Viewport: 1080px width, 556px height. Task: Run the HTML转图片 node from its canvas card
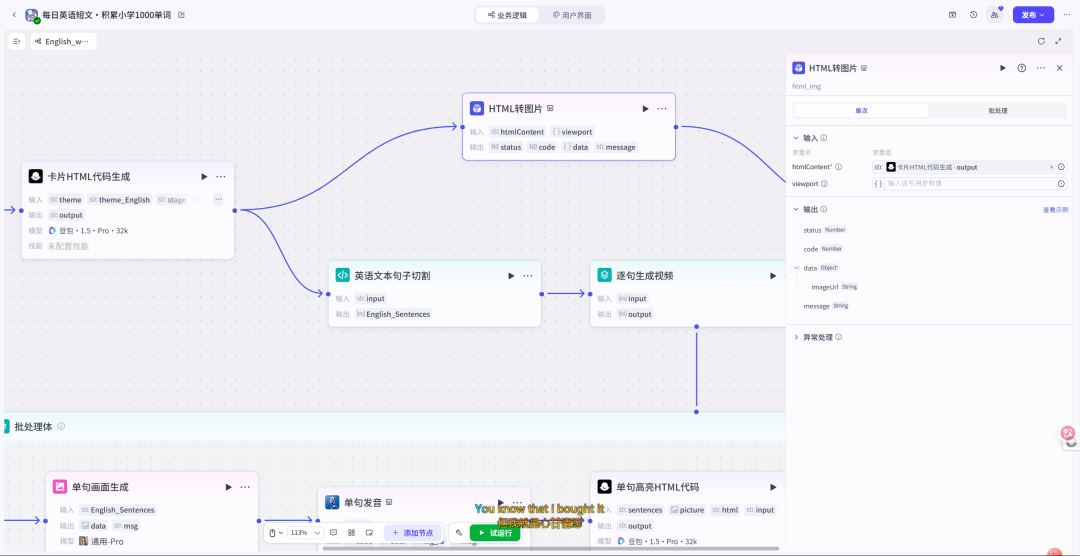pyautogui.click(x=645, y=109)
